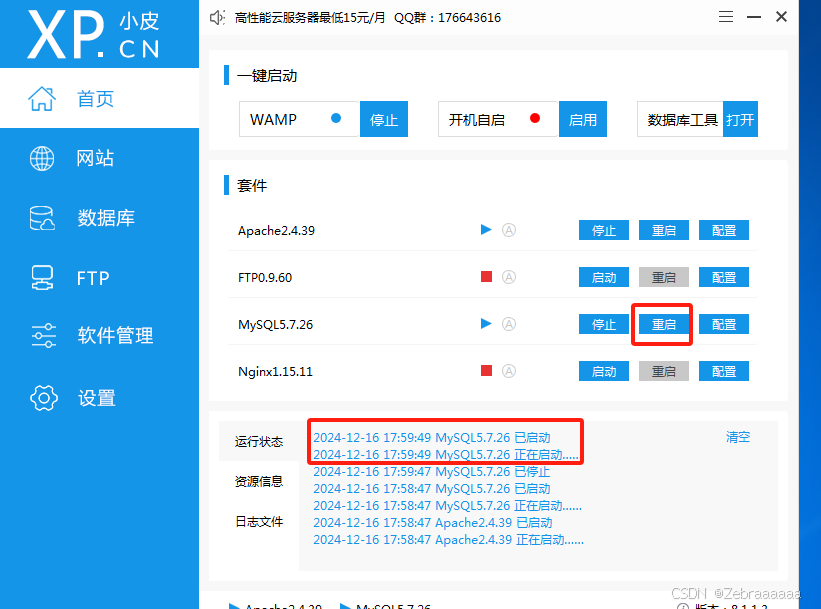821x609 pixels.
Task: Clear the log with 清空
Action: point(738,437)
